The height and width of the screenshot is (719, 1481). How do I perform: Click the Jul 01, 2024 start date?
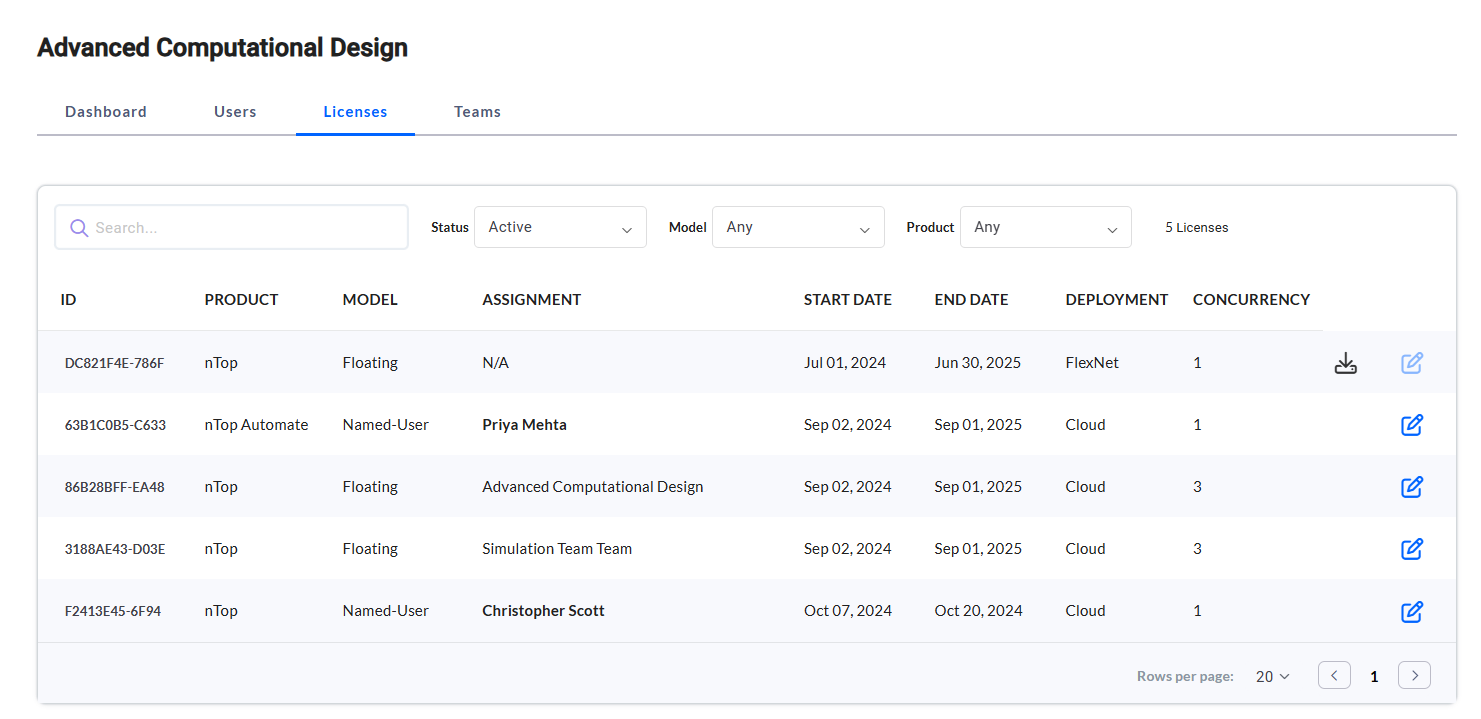844,363
